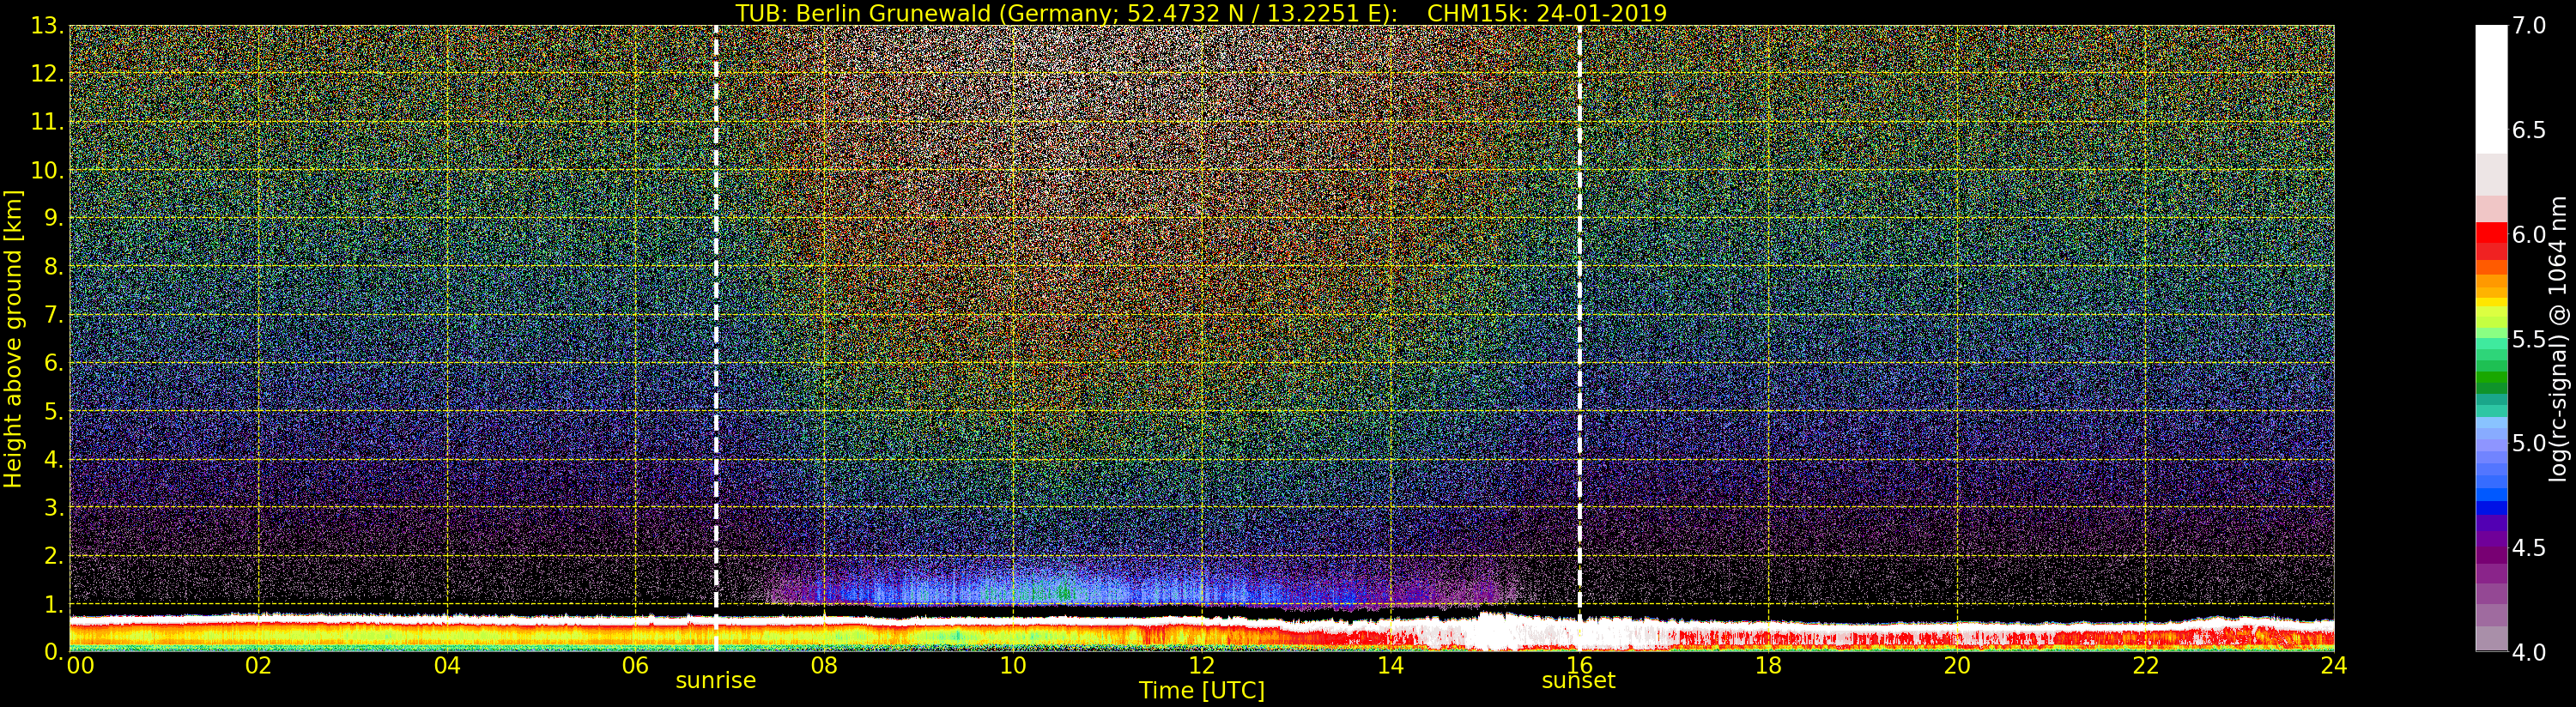Click the colorbar value '6.0'
The width and height of the screenshot is (2576, 707).
(2529, 234)
